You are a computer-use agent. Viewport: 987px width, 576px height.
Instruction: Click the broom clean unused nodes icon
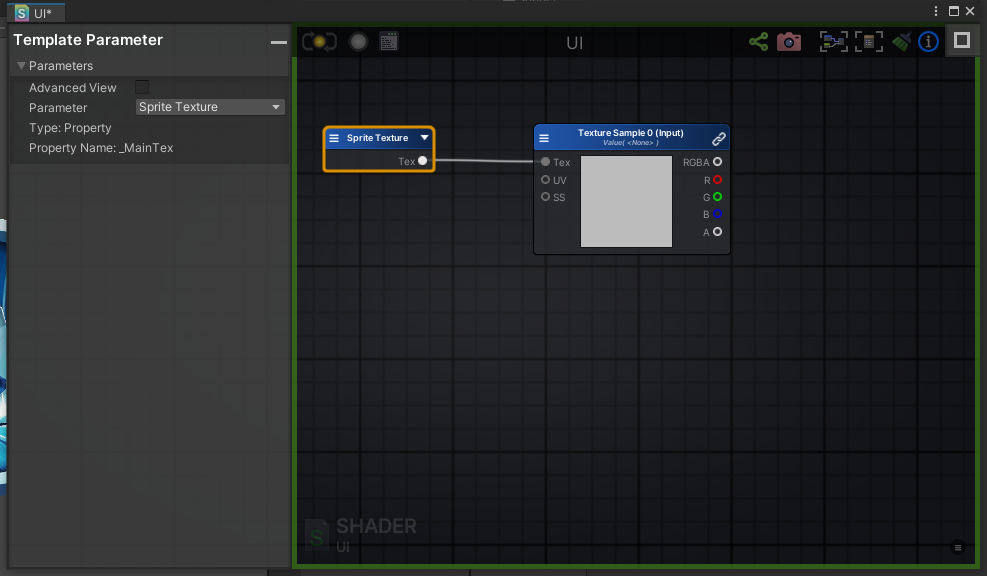(x=901, y=42)
